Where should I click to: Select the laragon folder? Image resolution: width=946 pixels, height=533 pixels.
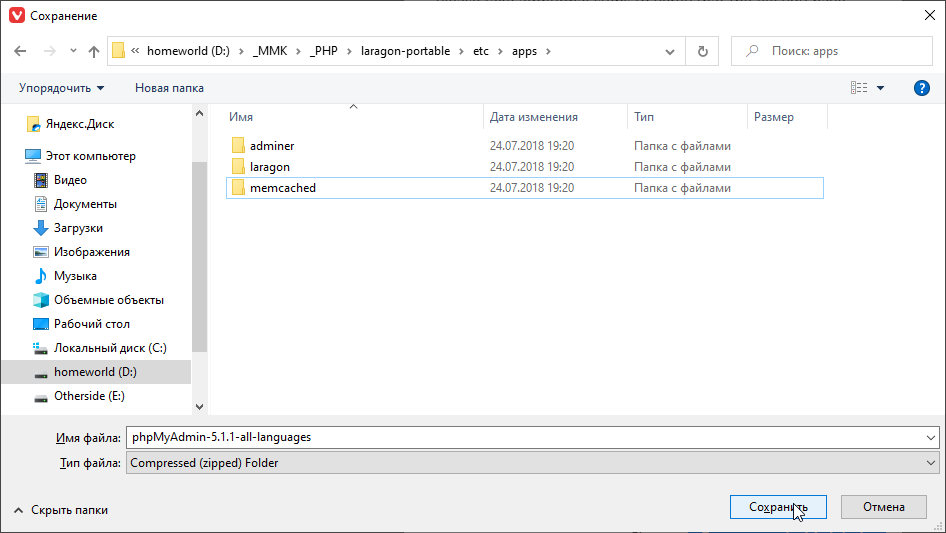pos(269,167)
